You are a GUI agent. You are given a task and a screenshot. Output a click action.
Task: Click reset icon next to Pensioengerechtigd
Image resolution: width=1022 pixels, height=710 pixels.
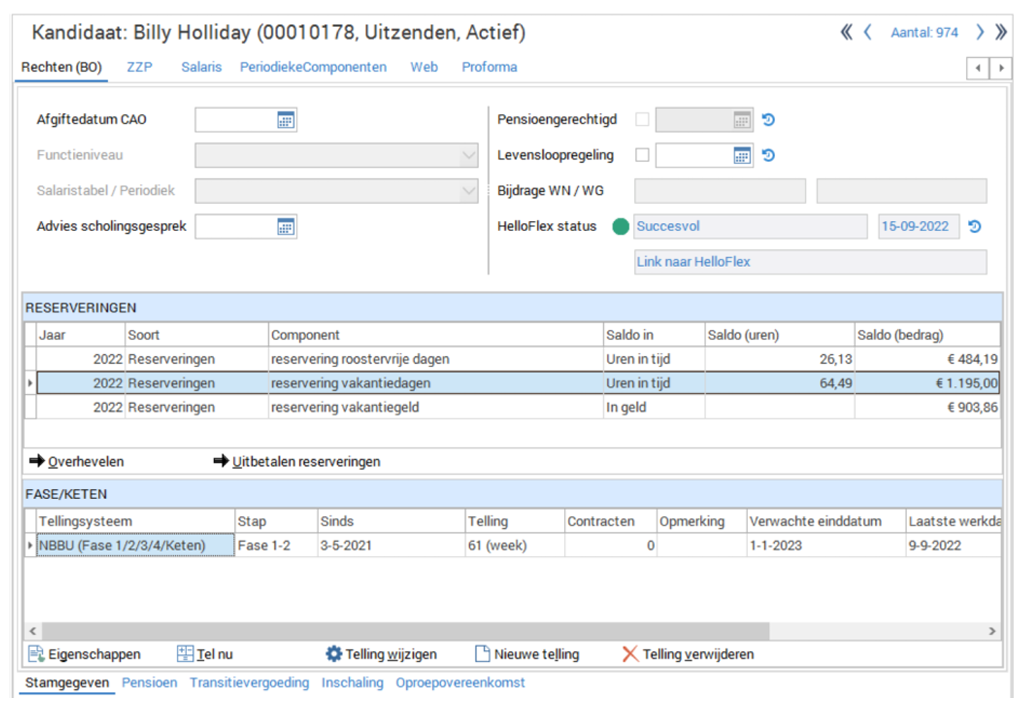pos(768,120)
